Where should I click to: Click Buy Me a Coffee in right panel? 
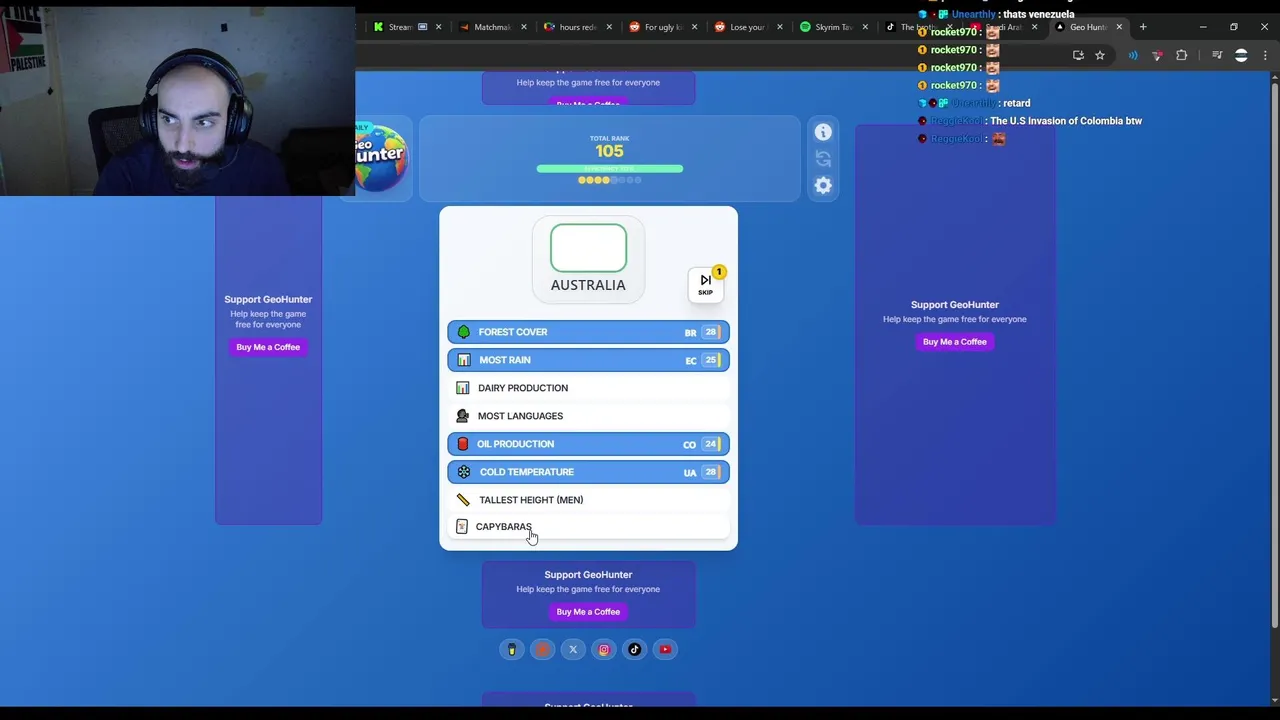(955, 342)
